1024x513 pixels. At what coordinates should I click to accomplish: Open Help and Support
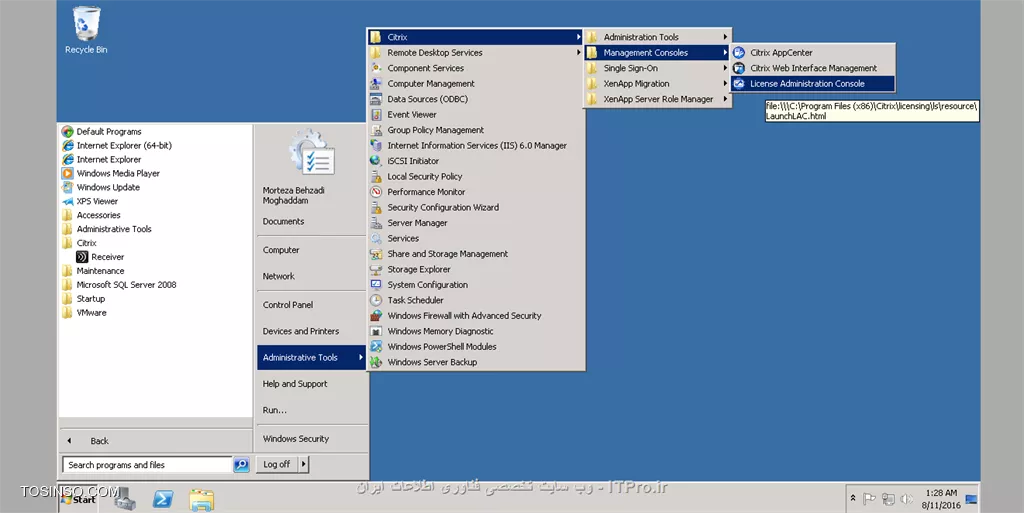[295, 384]
